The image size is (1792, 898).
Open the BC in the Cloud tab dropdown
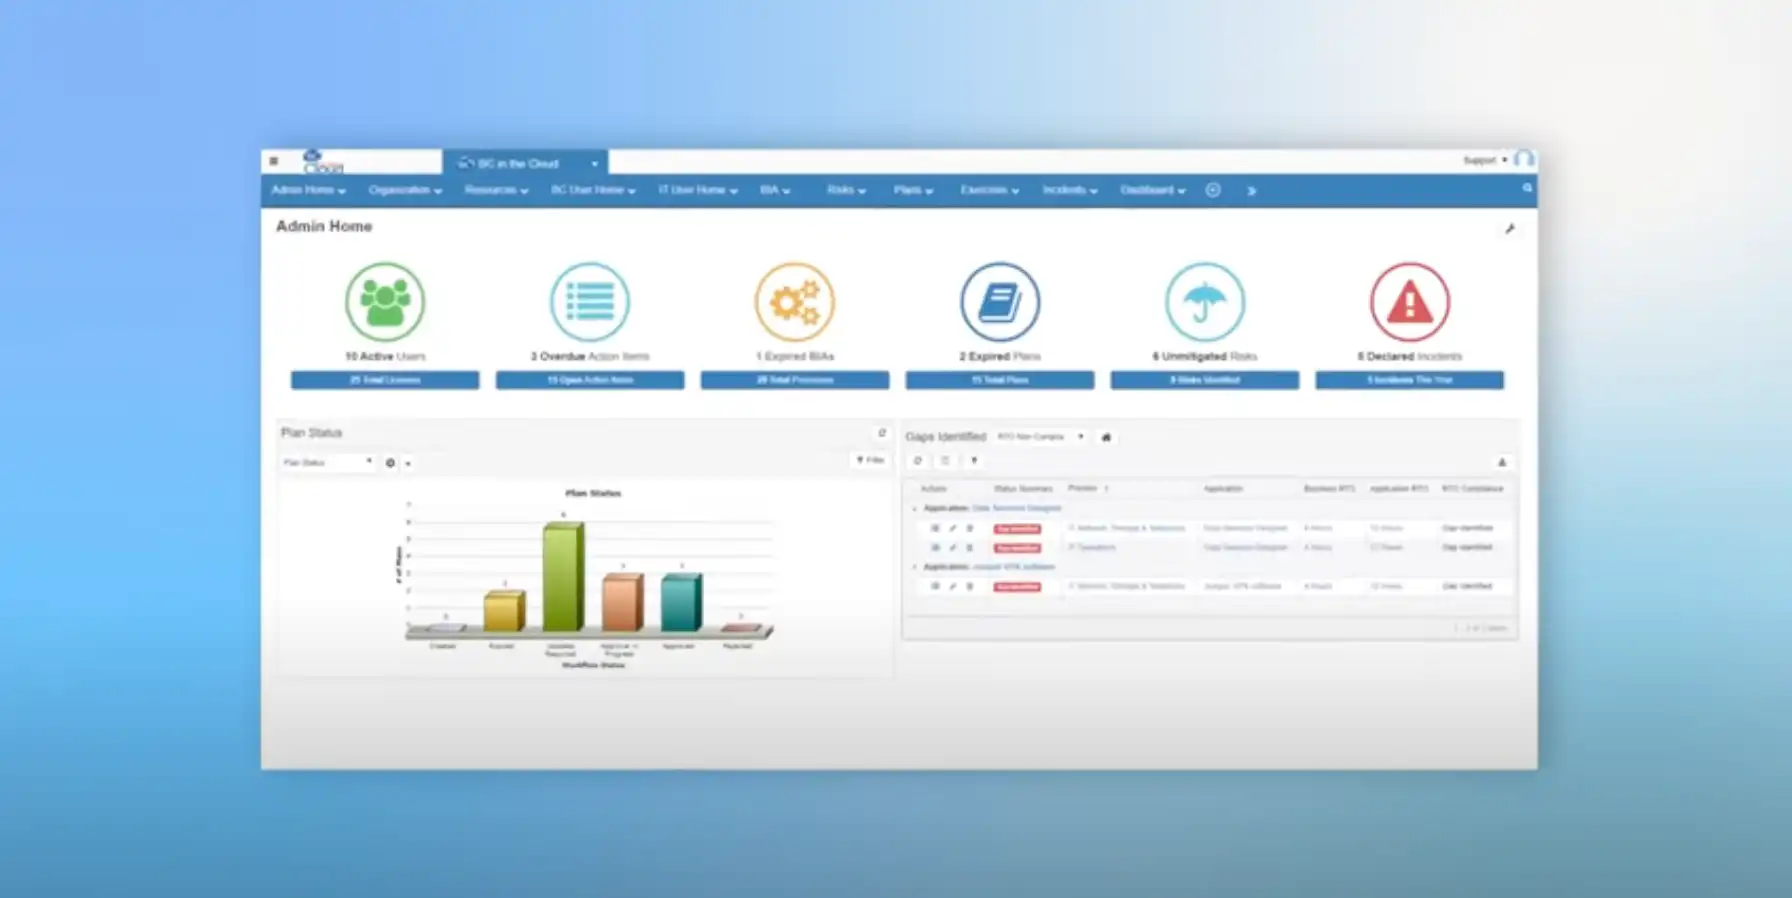[594, 163]
